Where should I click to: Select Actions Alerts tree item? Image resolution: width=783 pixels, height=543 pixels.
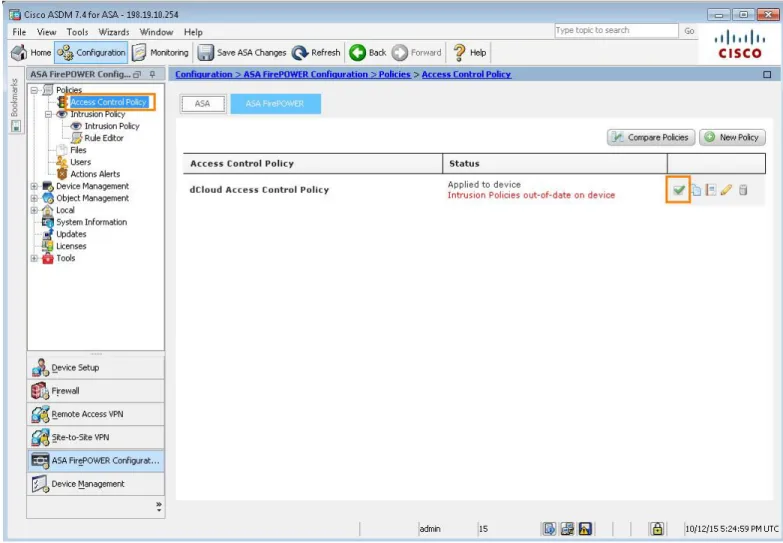click(x=95, y=174)
